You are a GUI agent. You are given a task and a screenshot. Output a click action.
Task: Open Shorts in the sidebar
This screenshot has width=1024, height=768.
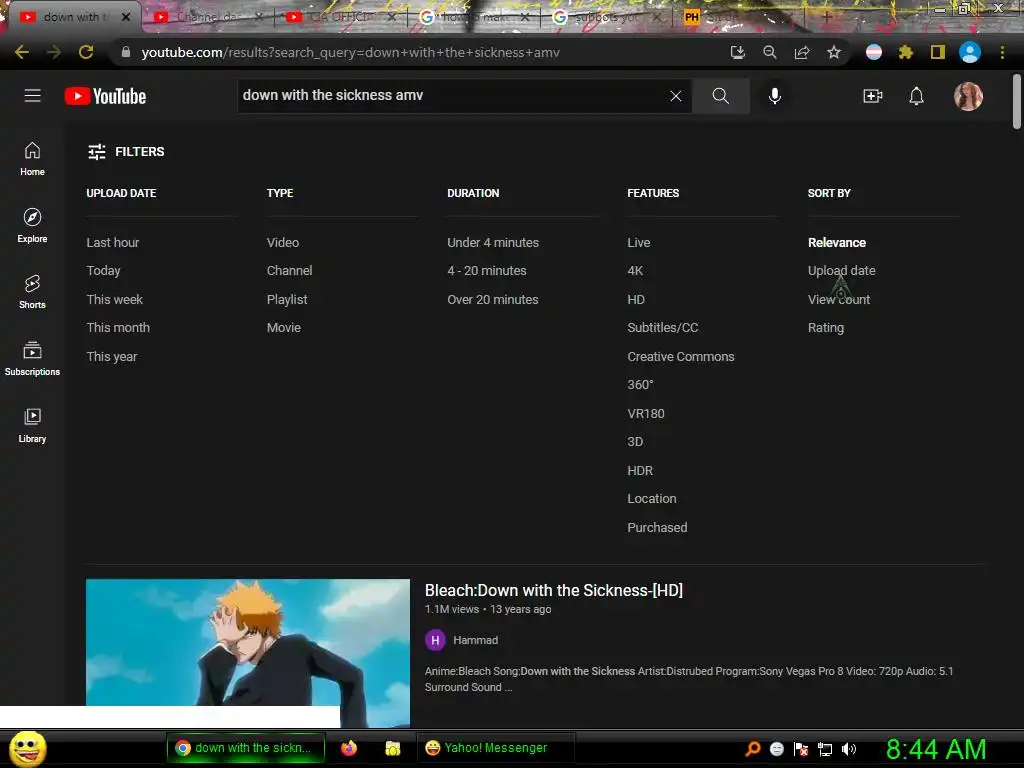(x=32, y=291)
